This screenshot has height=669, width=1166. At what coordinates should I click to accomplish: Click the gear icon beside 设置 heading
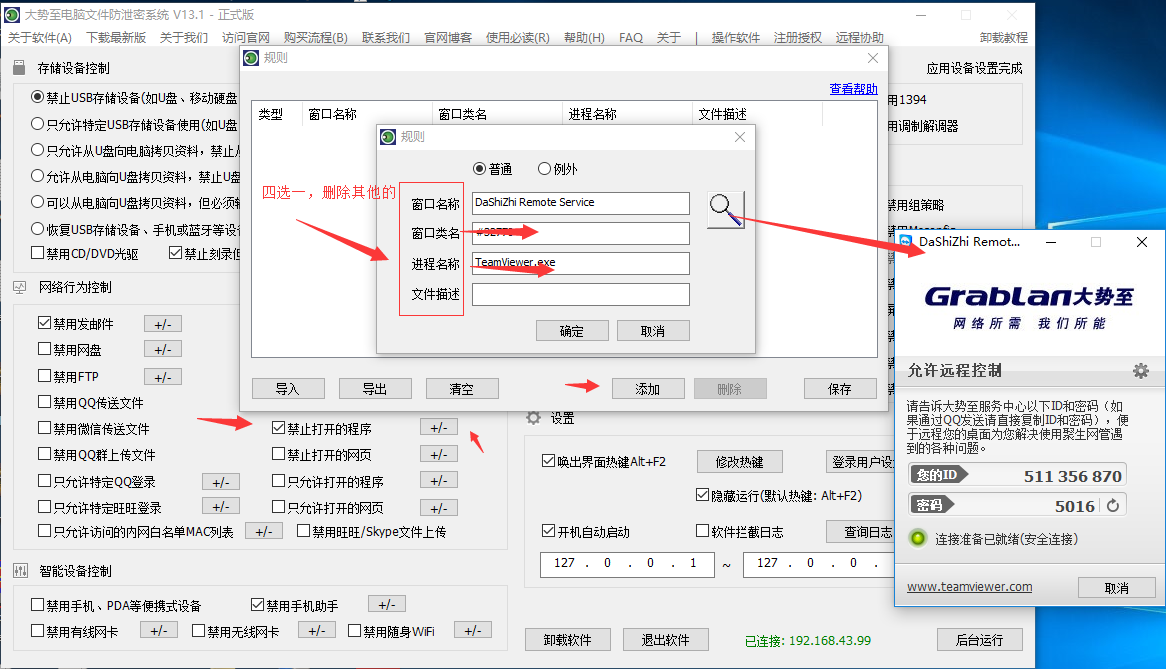coord(533,418)
